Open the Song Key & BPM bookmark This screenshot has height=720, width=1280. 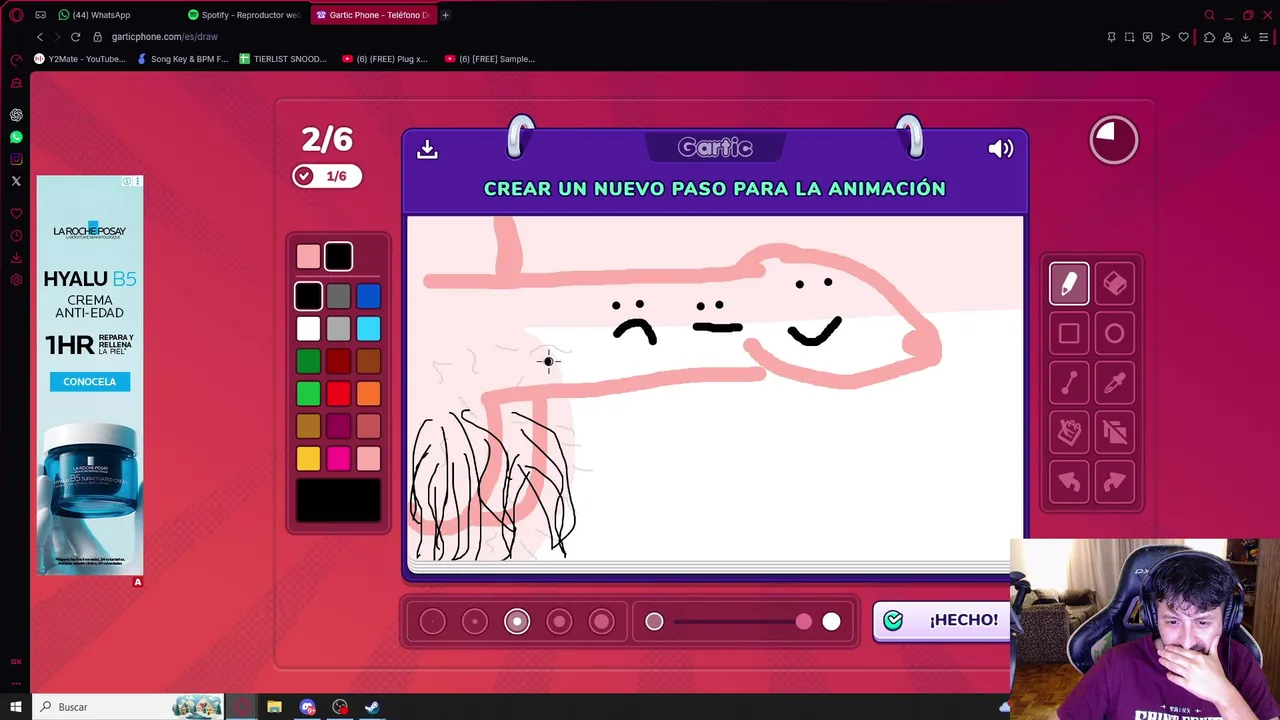click(183, 59)
